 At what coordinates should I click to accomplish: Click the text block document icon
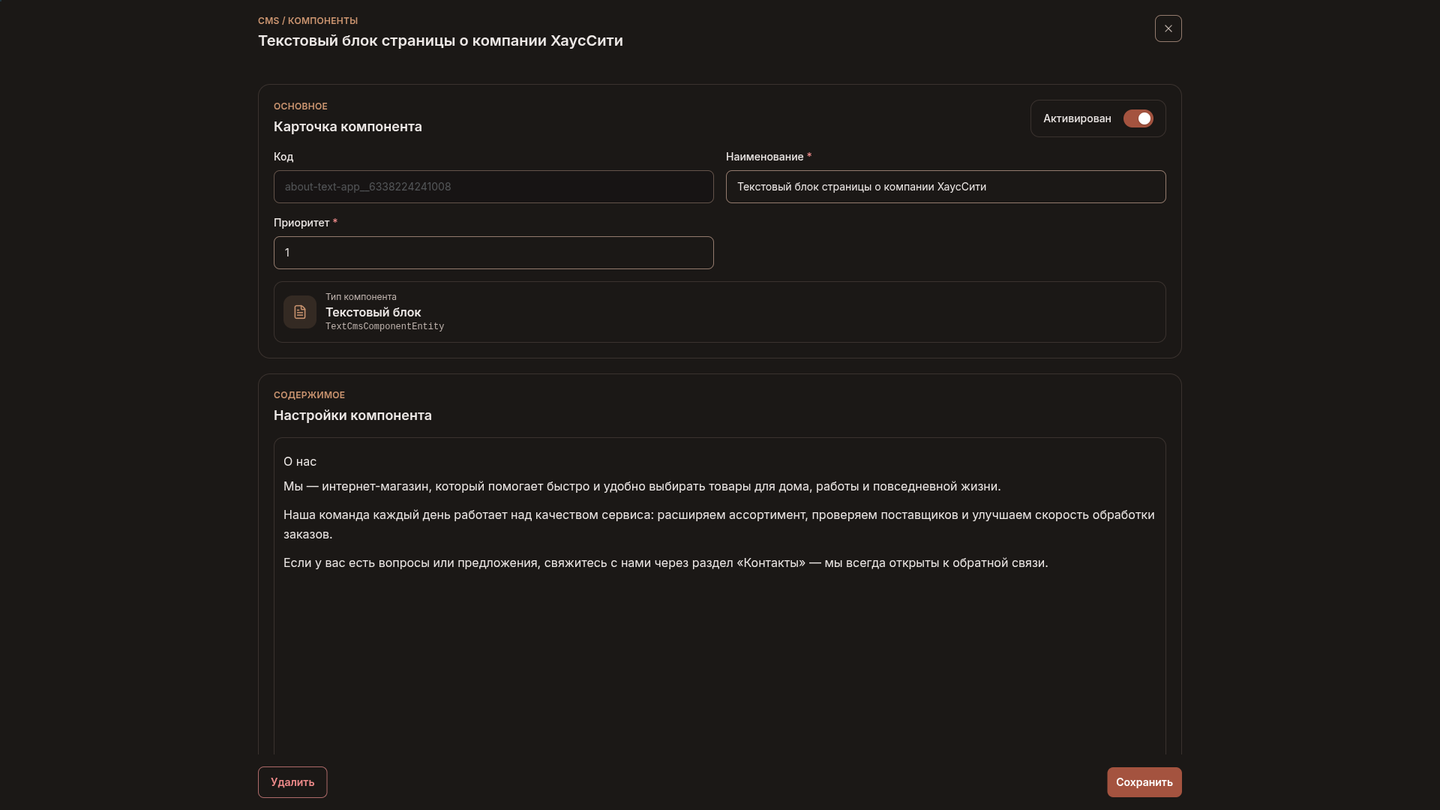(x=300, y=312)
